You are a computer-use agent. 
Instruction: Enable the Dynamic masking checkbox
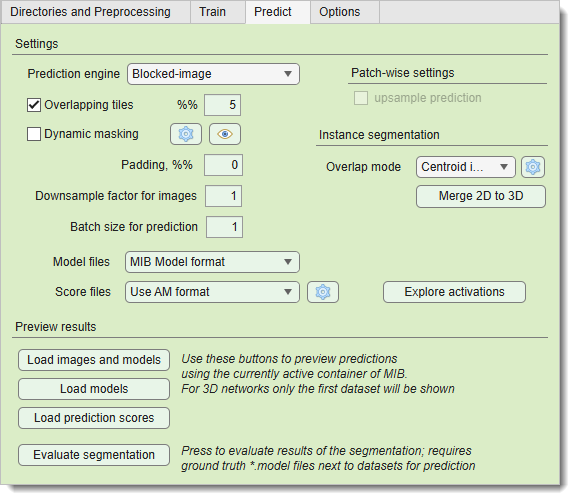(34, 134)
